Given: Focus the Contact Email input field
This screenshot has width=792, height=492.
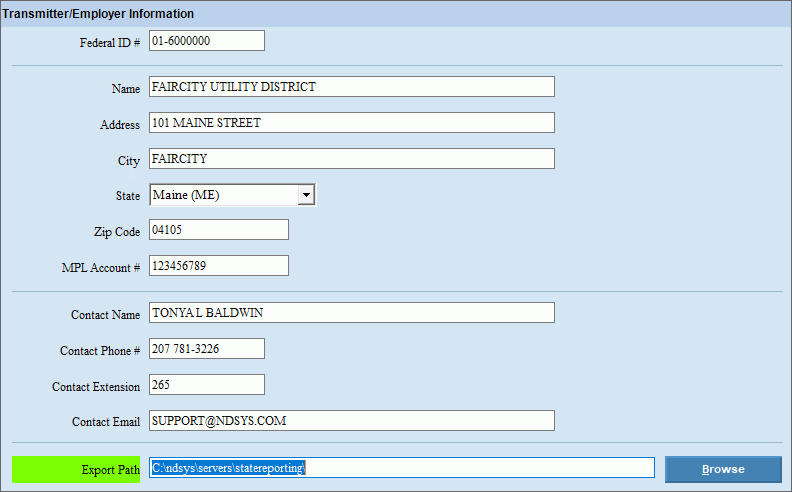Looking at the screenshot, I should point(351,421).
